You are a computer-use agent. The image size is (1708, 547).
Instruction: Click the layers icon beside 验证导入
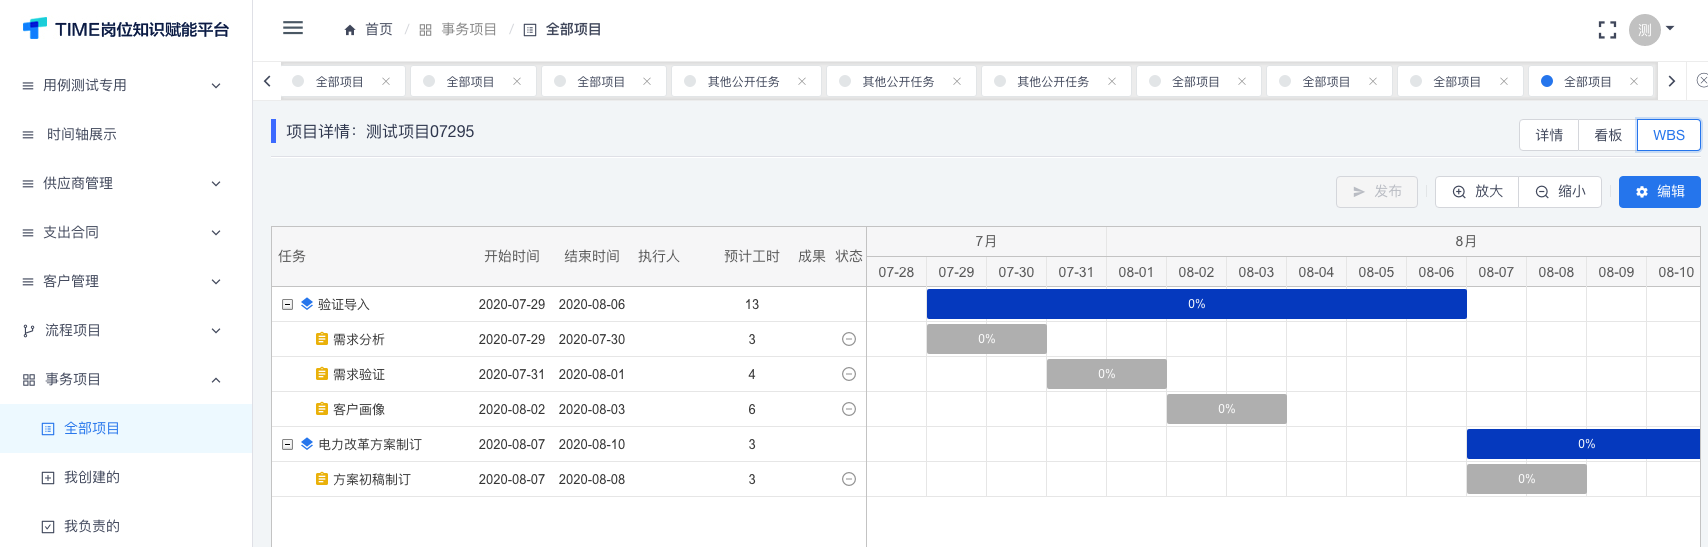pyautogui.click(x=307, y=304)
